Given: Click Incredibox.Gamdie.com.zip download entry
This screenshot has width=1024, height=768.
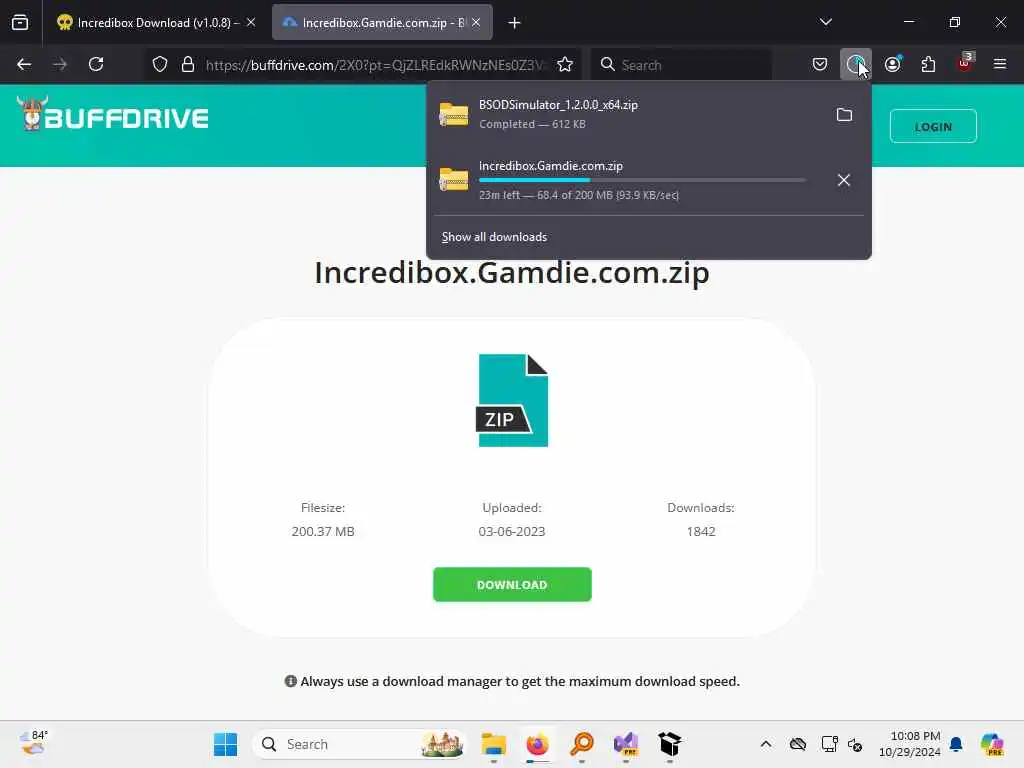Looking at the screenshot, I should coord(627,180).
